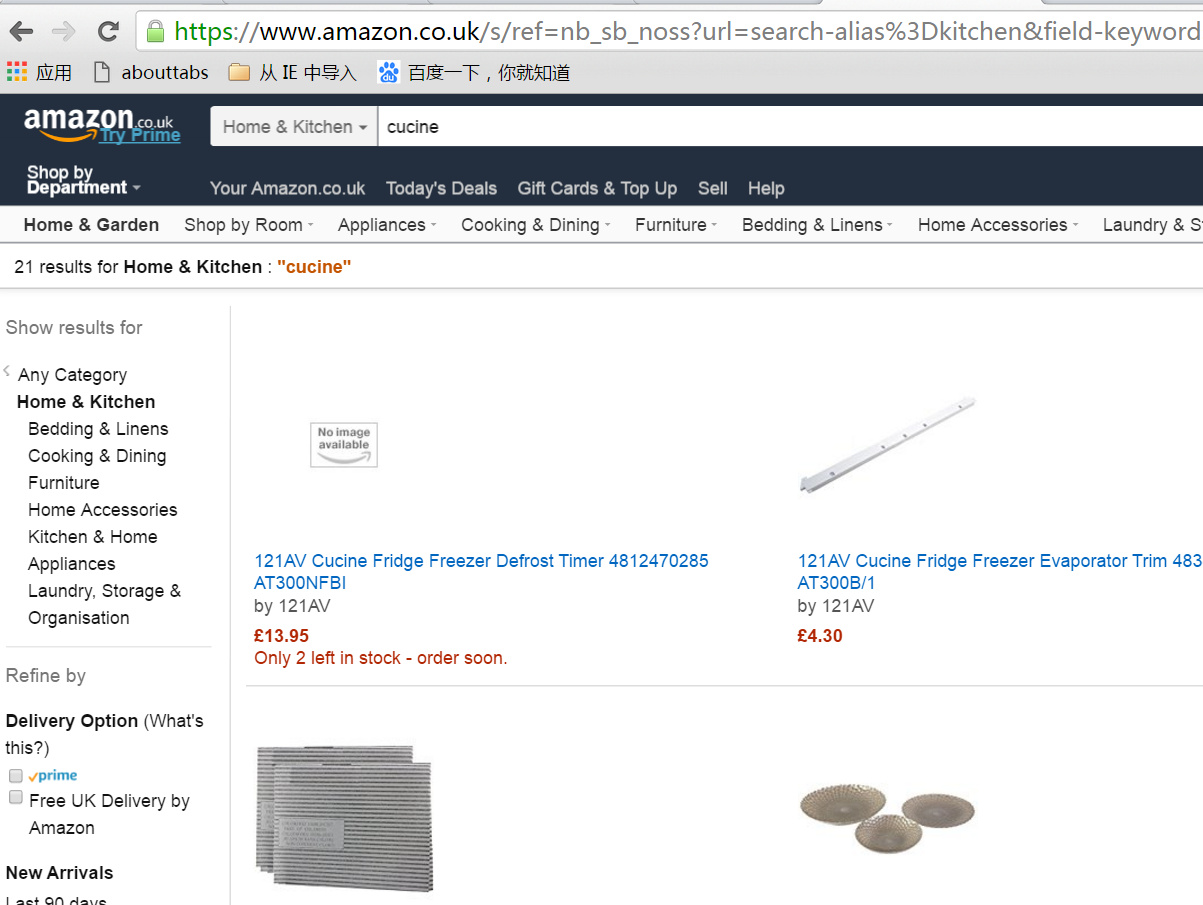
Task: Tick the Prime delivery checkbox
Action: click(16, 776)
